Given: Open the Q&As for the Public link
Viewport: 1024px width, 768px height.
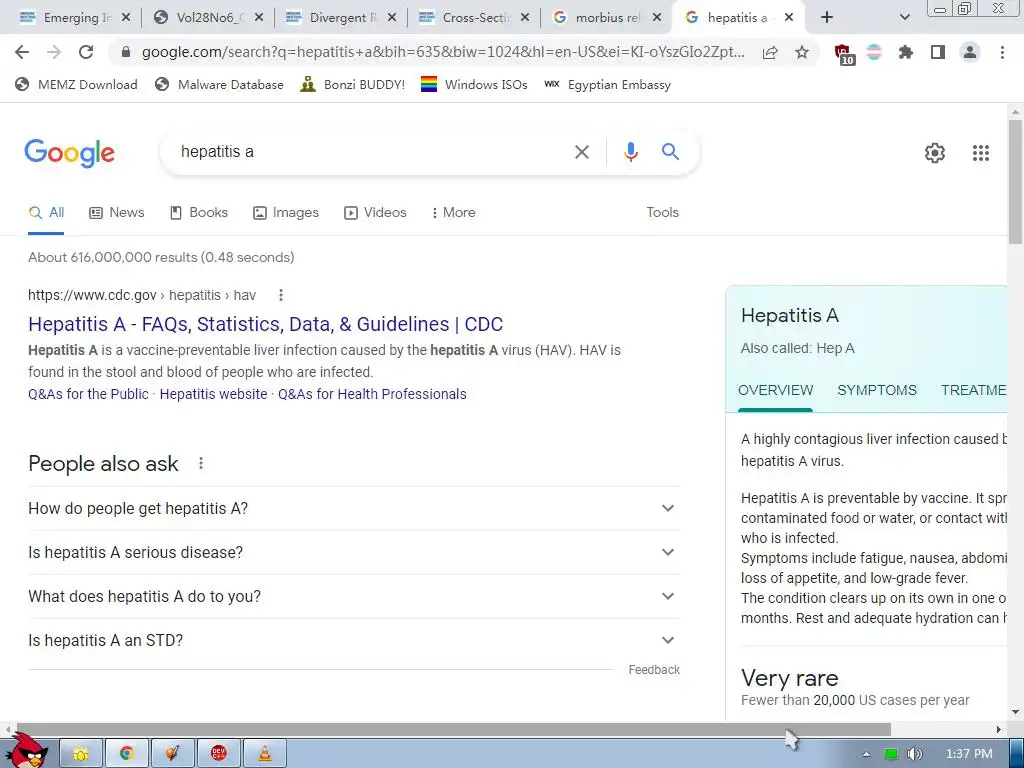Looking at the screenshot, I should click(x=88, y=394).
